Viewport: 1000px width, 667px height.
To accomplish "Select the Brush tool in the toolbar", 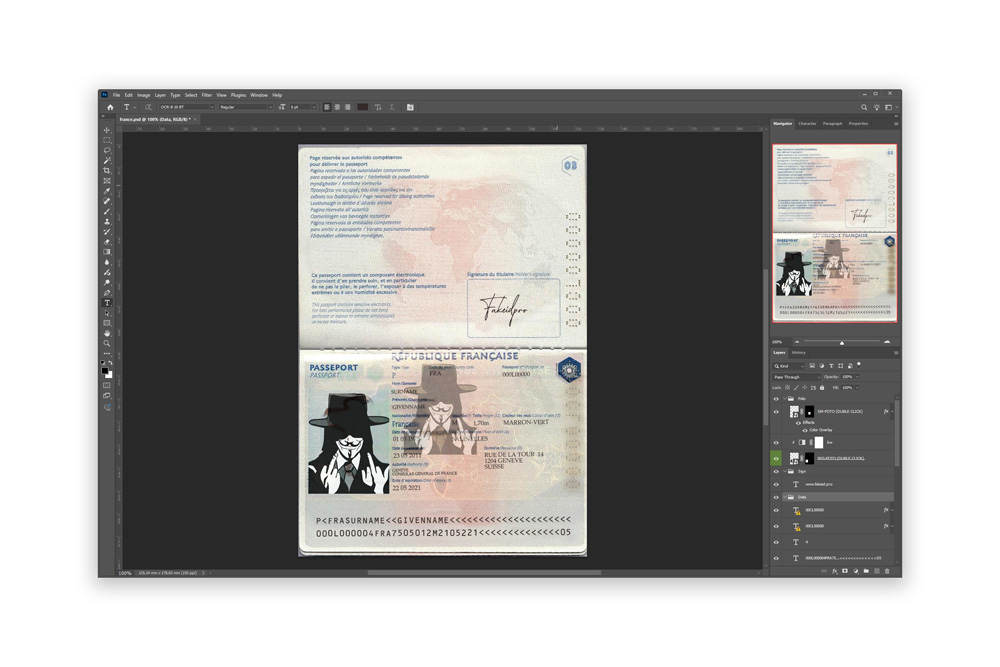I will pos(104,214).
